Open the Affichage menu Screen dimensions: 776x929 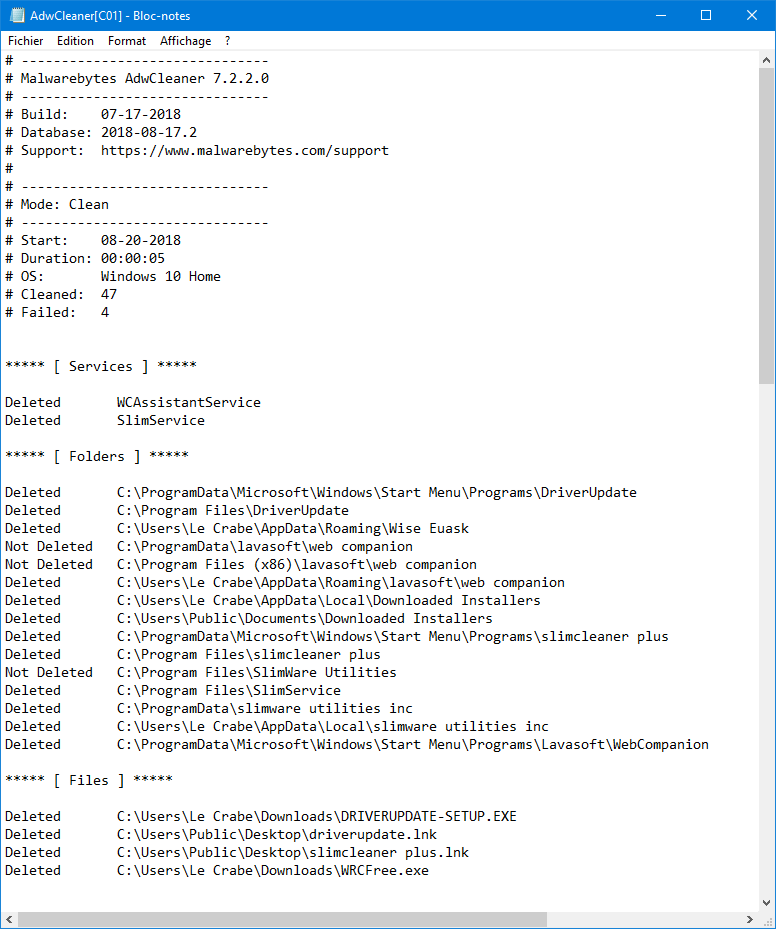pos(185,41)
